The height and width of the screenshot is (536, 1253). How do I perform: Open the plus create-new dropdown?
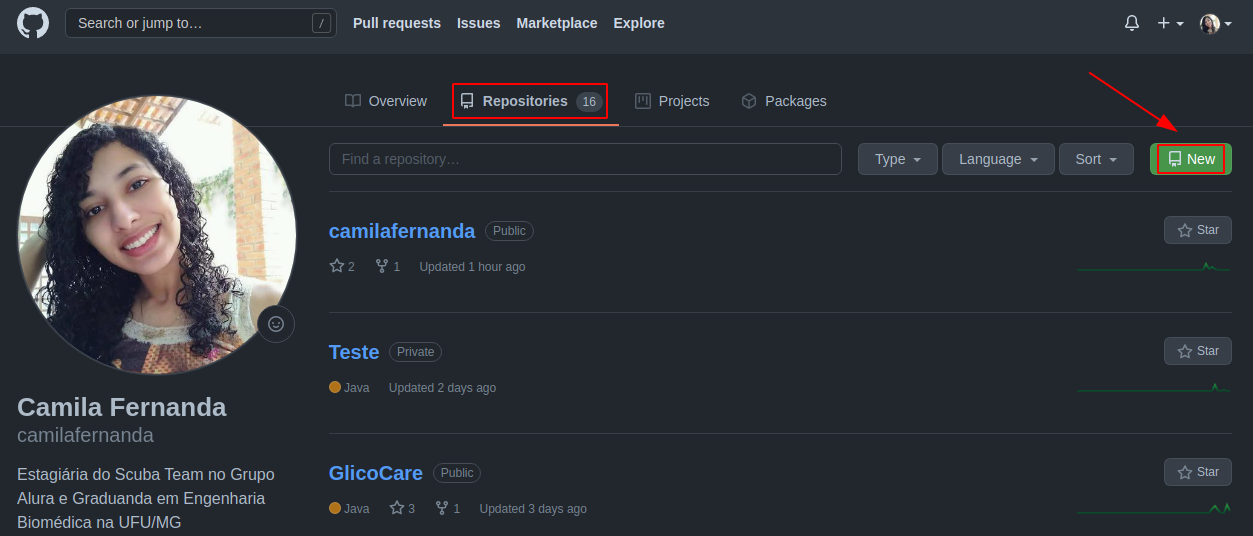coord(1170,23)
